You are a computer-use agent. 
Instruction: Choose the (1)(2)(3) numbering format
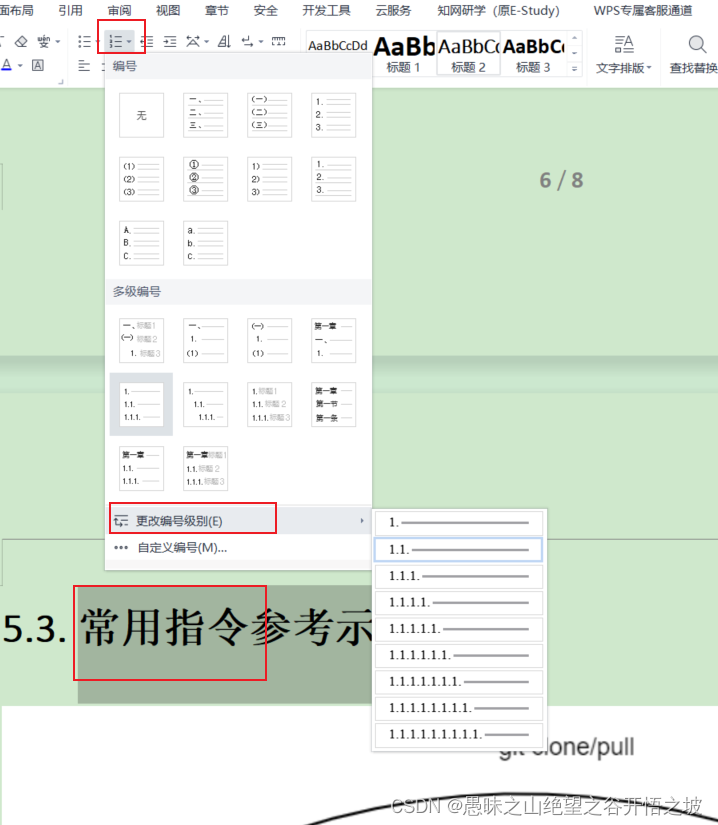(141, 179)
